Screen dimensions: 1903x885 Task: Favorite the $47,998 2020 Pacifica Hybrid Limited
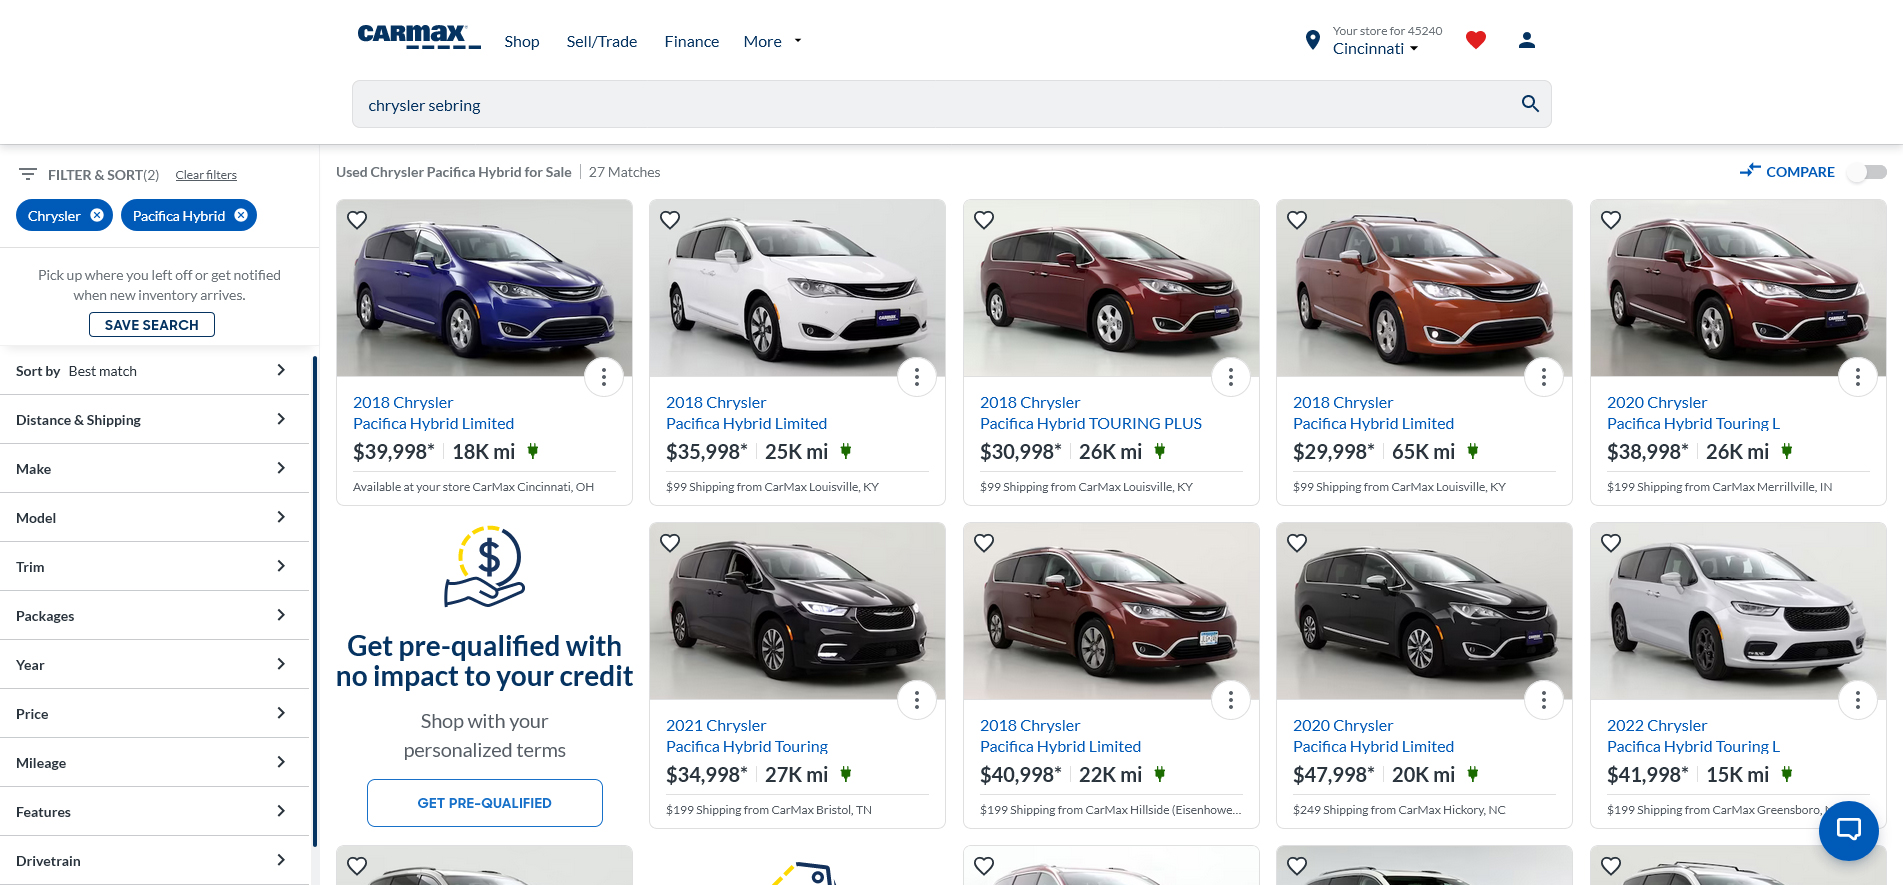1297,543
